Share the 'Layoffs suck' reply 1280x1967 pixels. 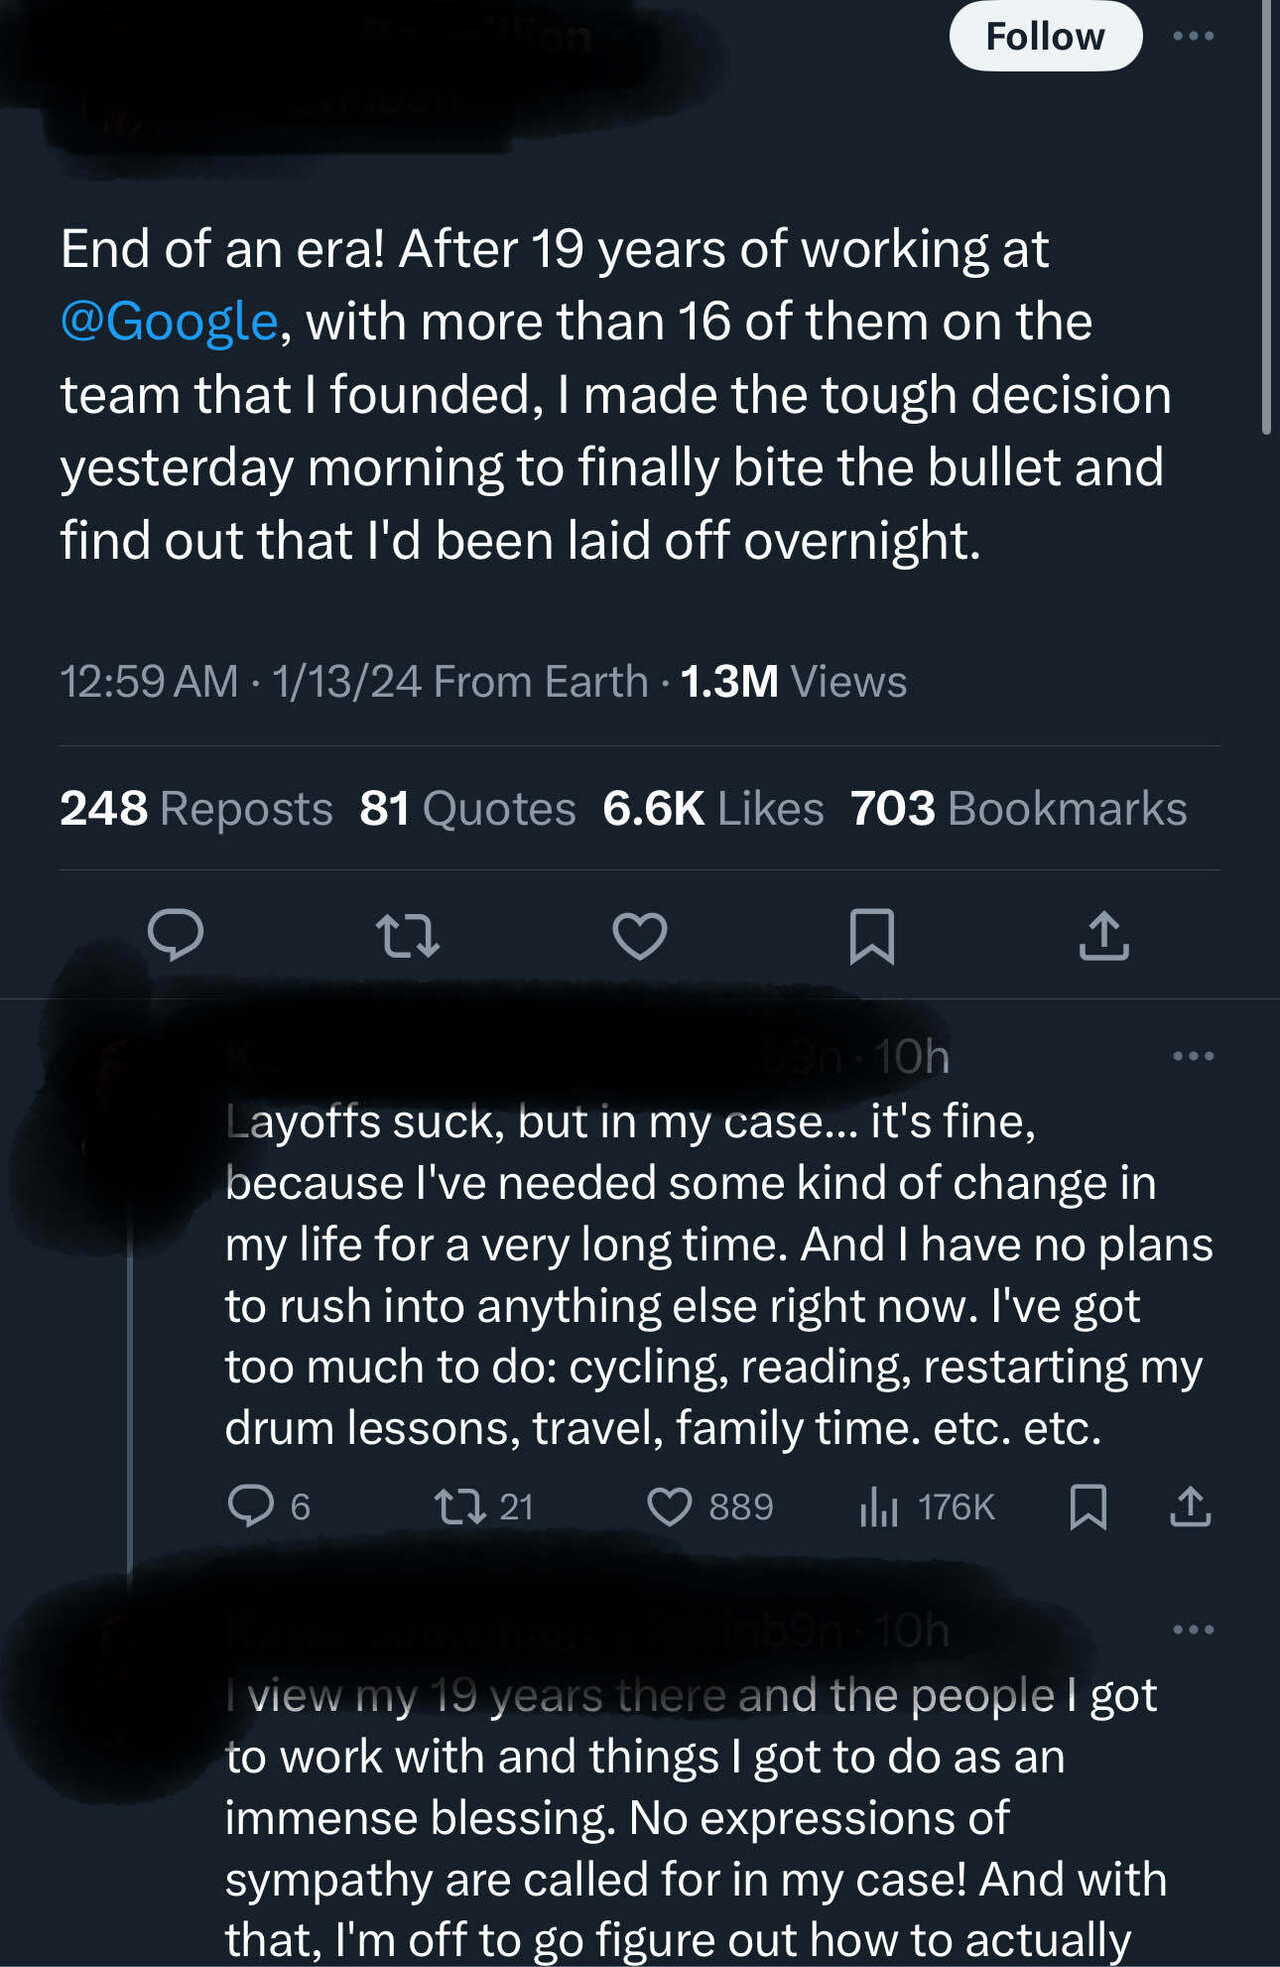click(1190, 1506)
